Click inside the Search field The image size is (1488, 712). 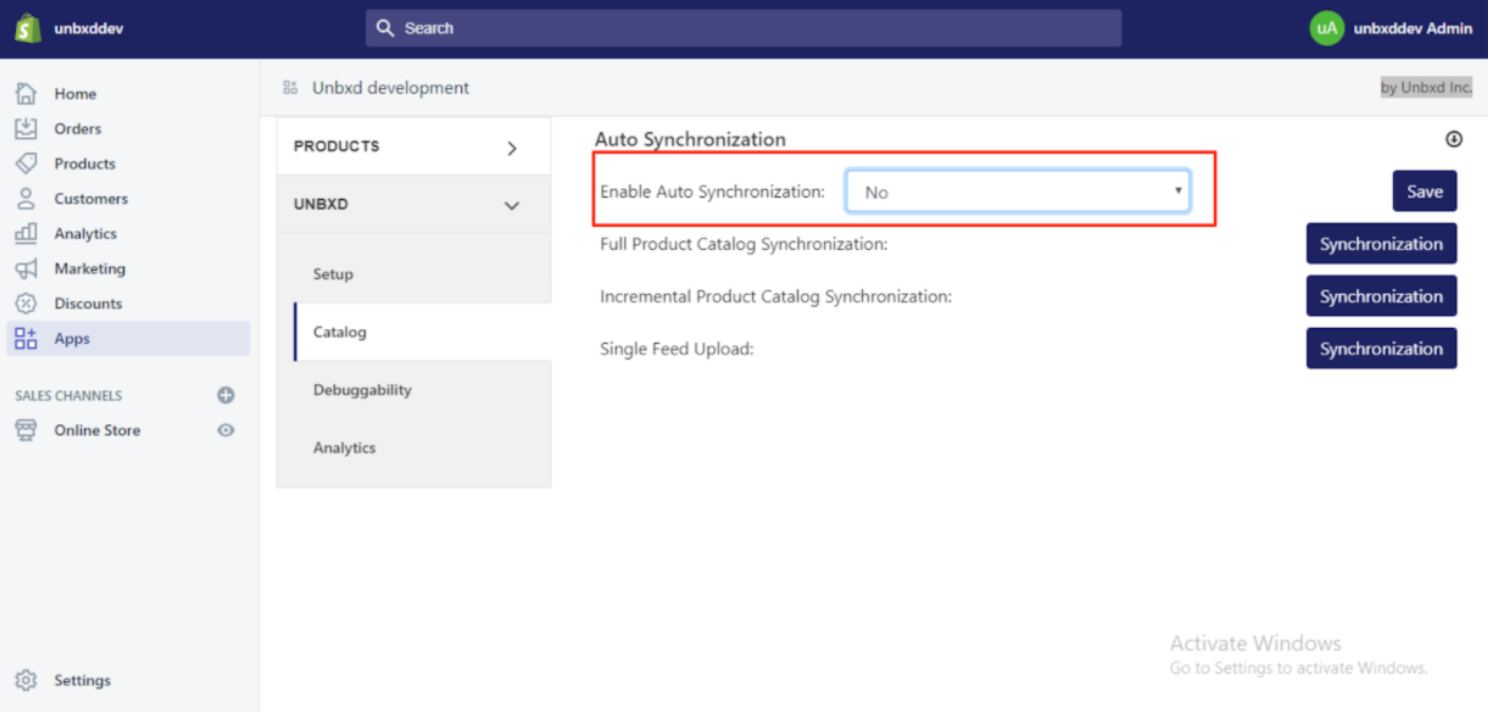[743, 28]
